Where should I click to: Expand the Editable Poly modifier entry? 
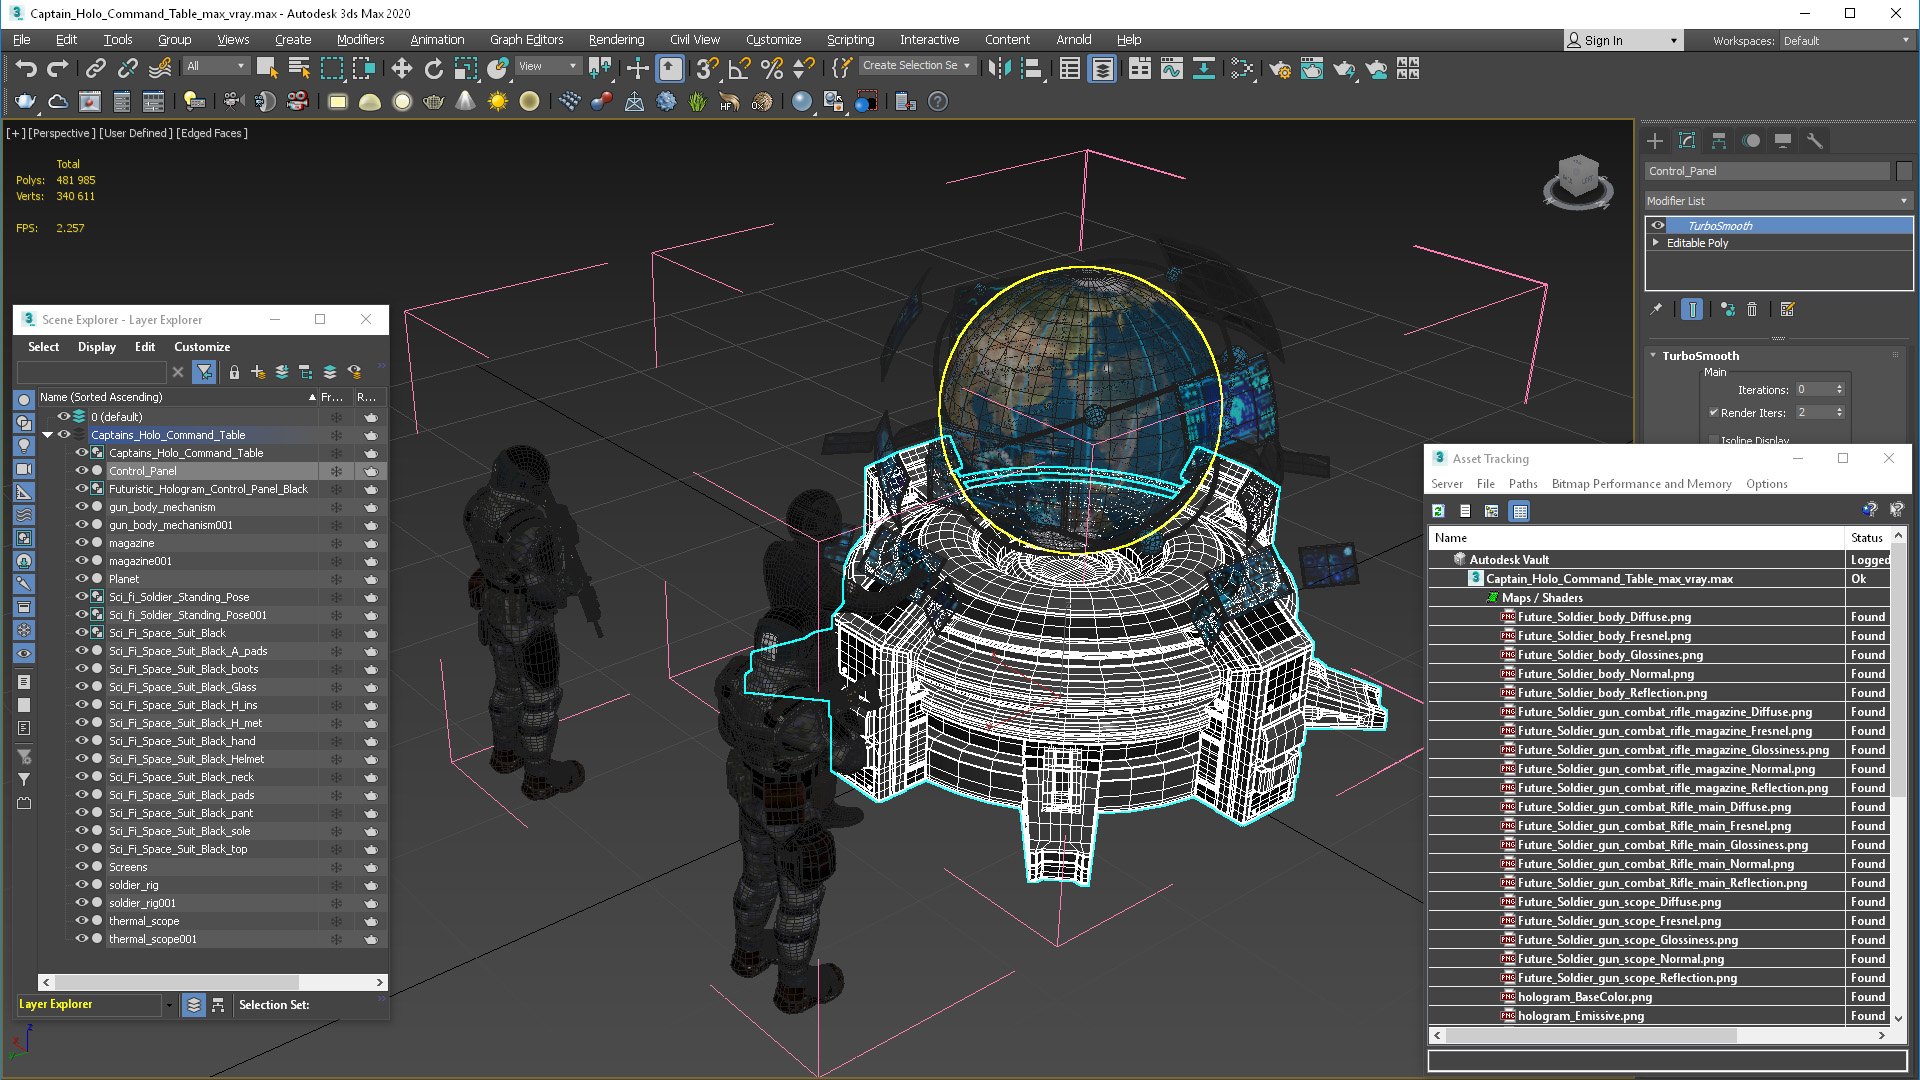click(x=1656, y=243)
